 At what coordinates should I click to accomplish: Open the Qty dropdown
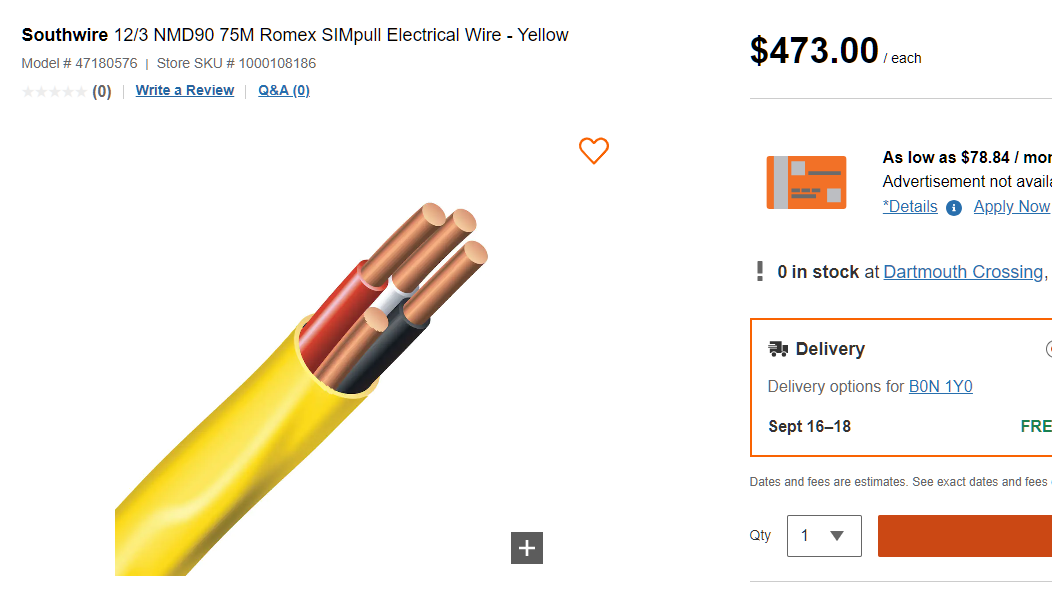click(x=824, y=536)
